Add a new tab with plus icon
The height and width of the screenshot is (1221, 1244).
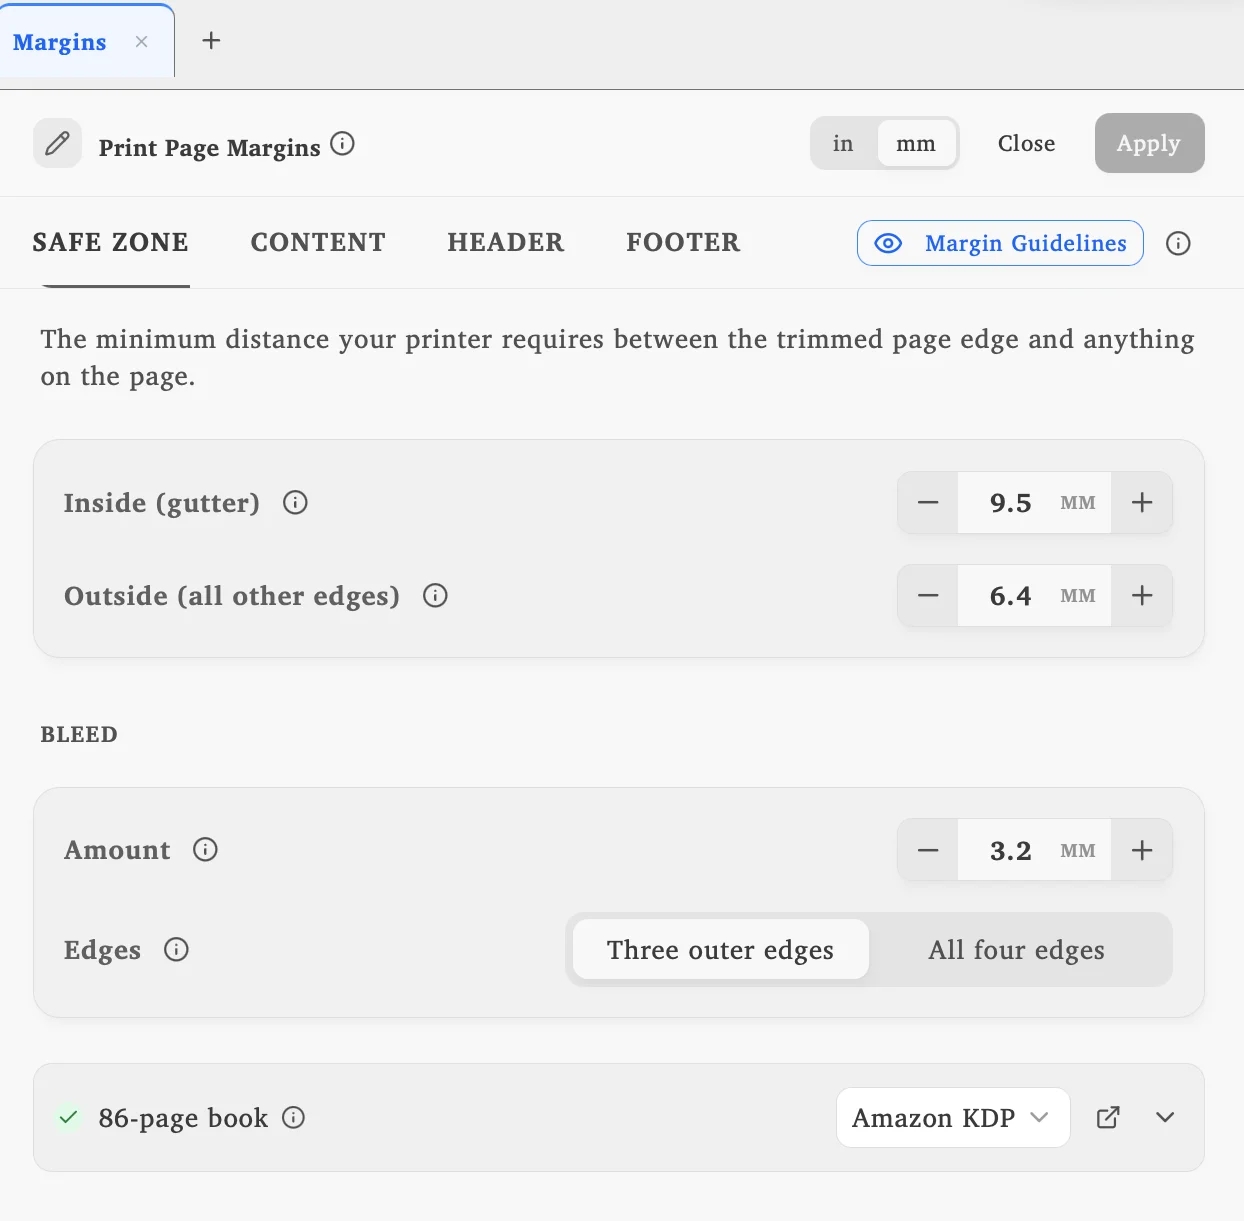click(211, 40)
